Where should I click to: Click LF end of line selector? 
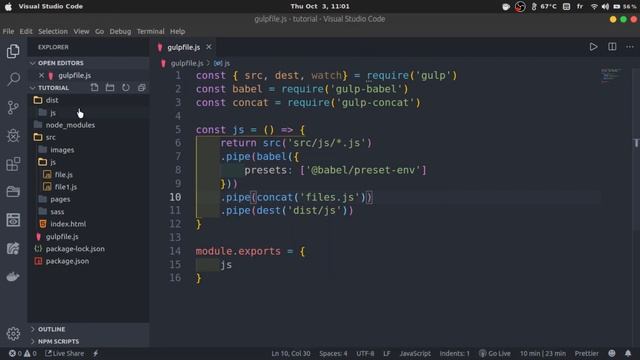tap(387, 353)
